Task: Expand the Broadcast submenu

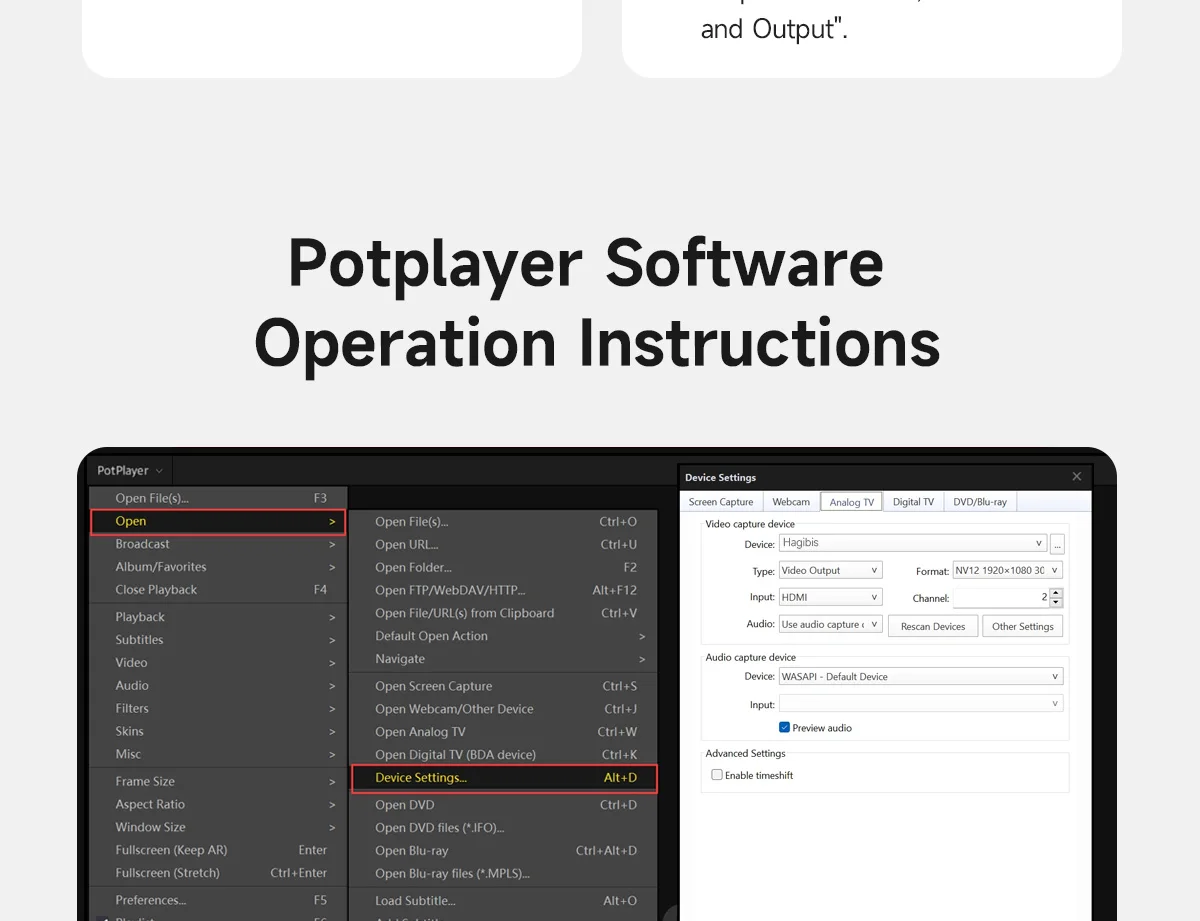Action: pos(218,544)
